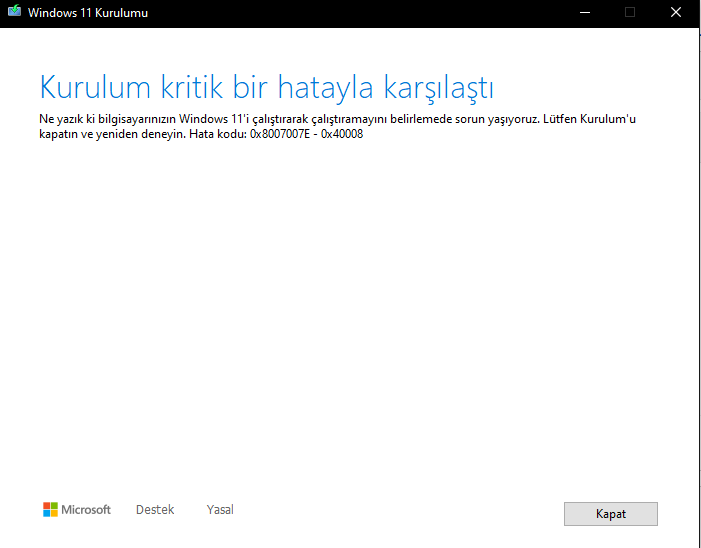Click the heading 'Kurulum kritik bir hatayla karşılaştı'
Viewport: 701px width, 548px height.
point(267,87)
